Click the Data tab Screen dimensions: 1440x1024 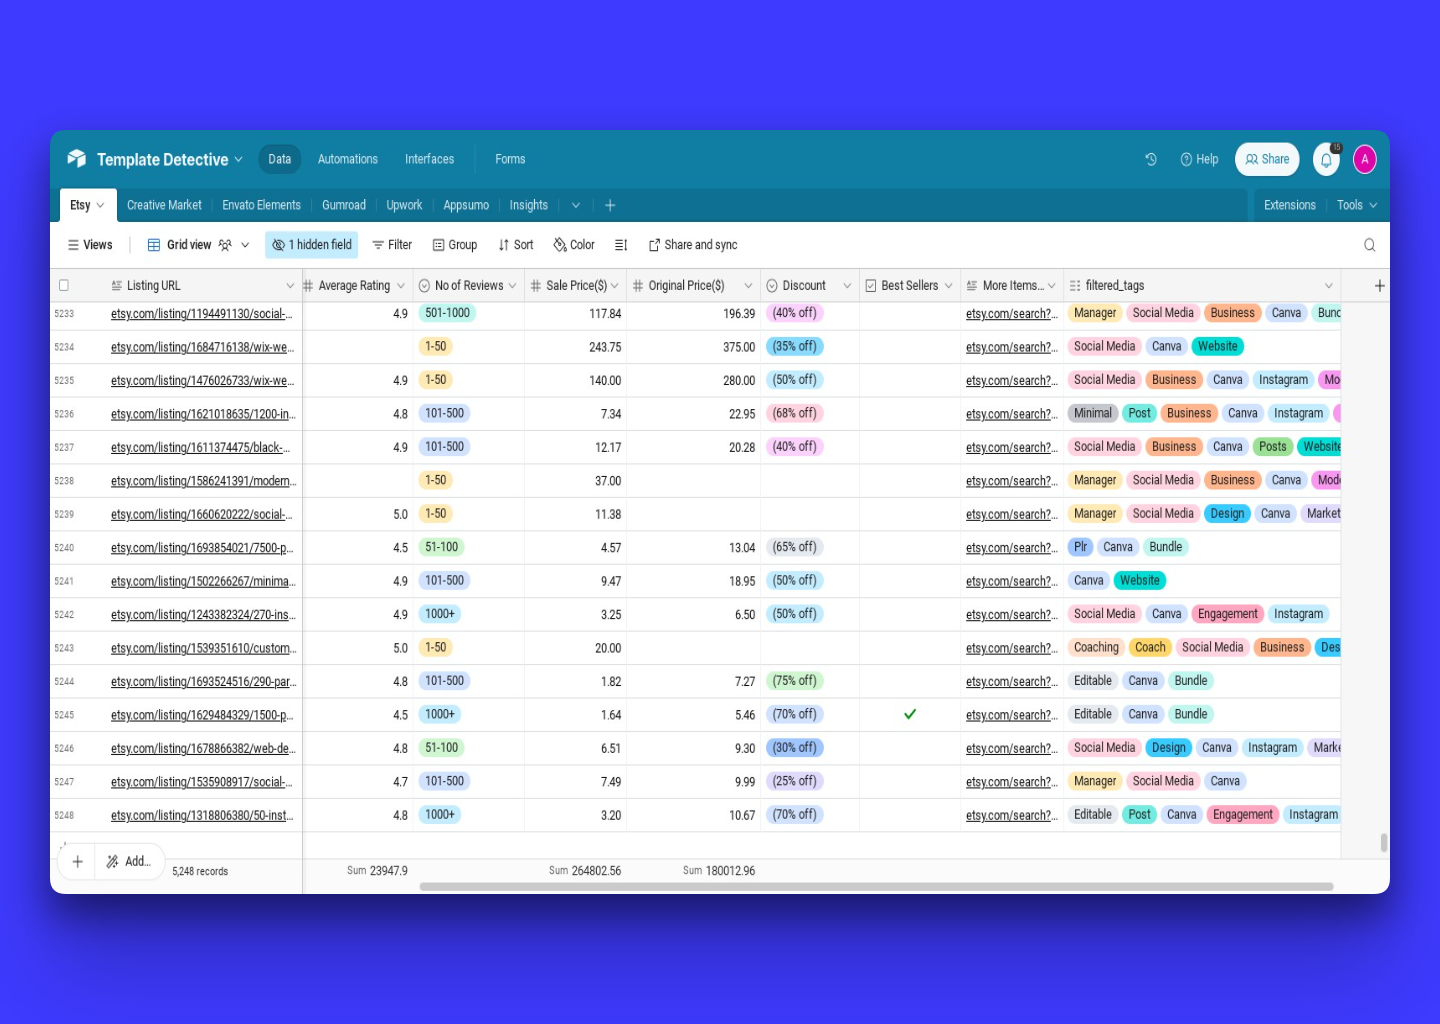[x=280, y=159]
